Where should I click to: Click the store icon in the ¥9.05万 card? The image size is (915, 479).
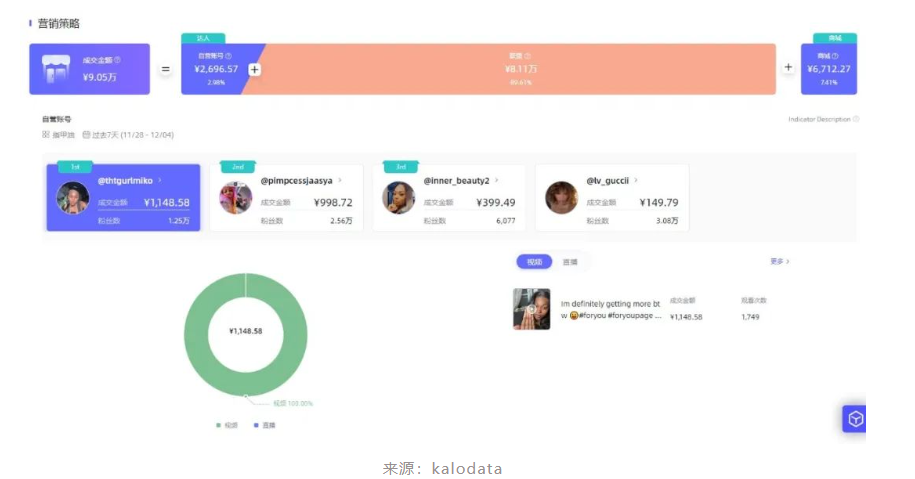56,69
